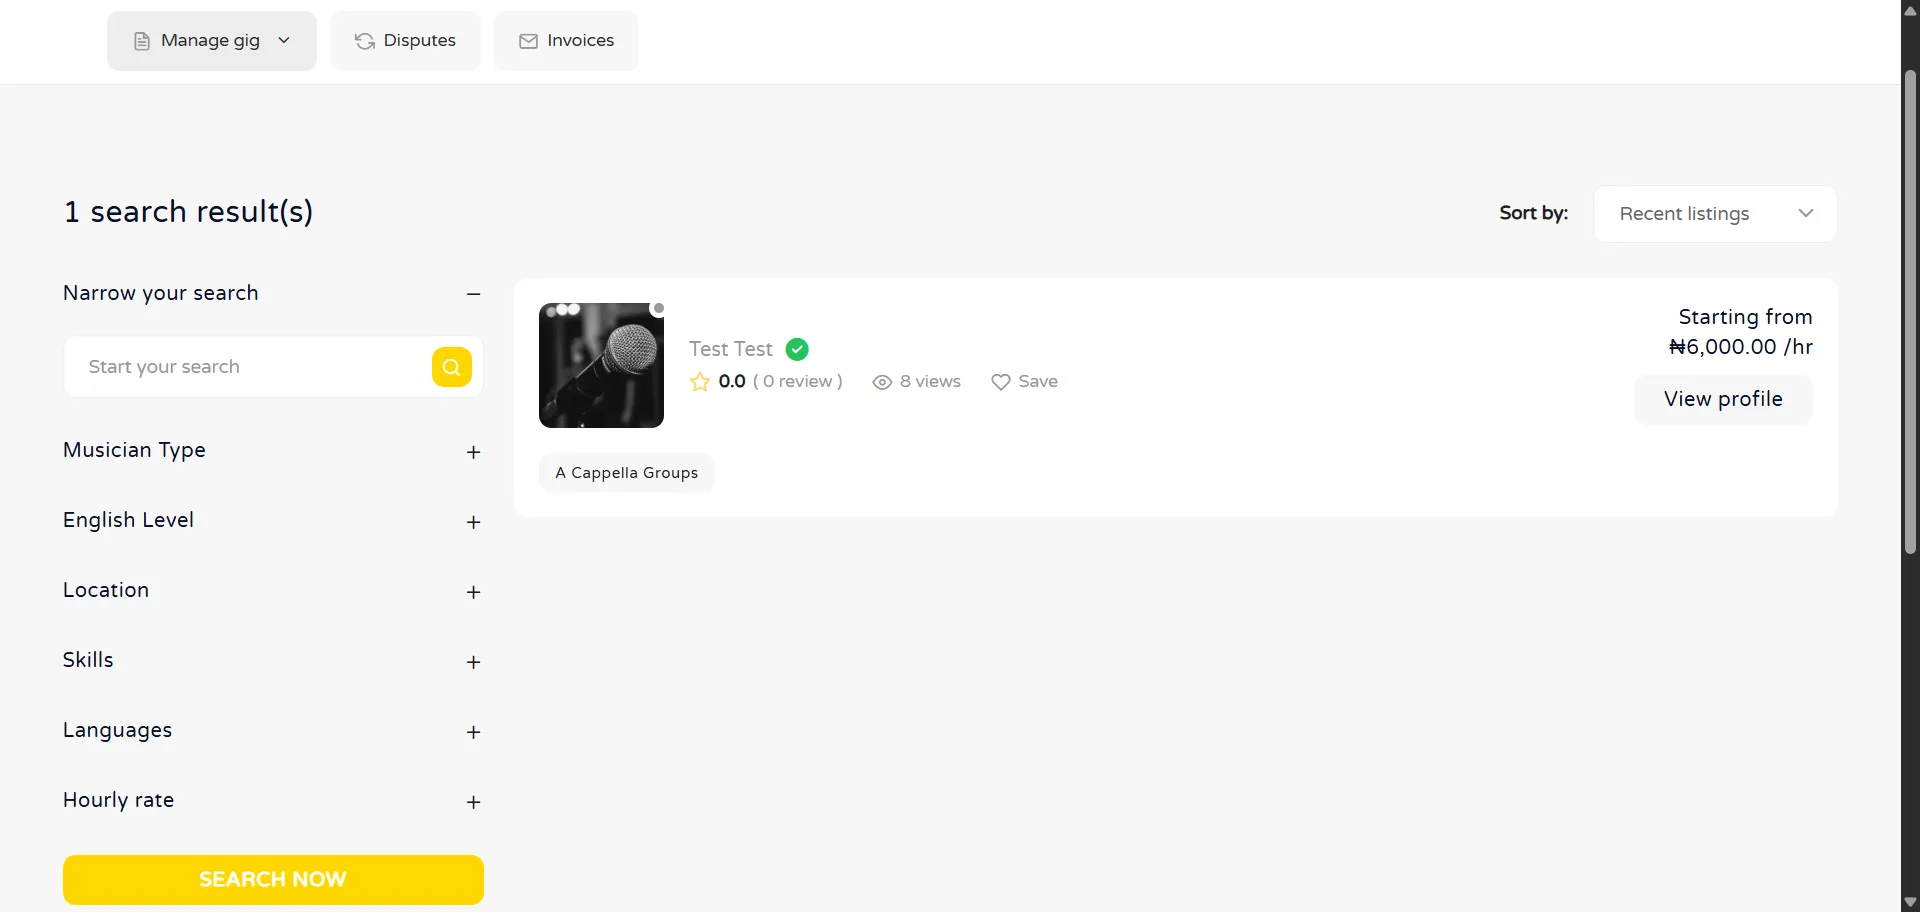Open the Disputes tab

405,41
